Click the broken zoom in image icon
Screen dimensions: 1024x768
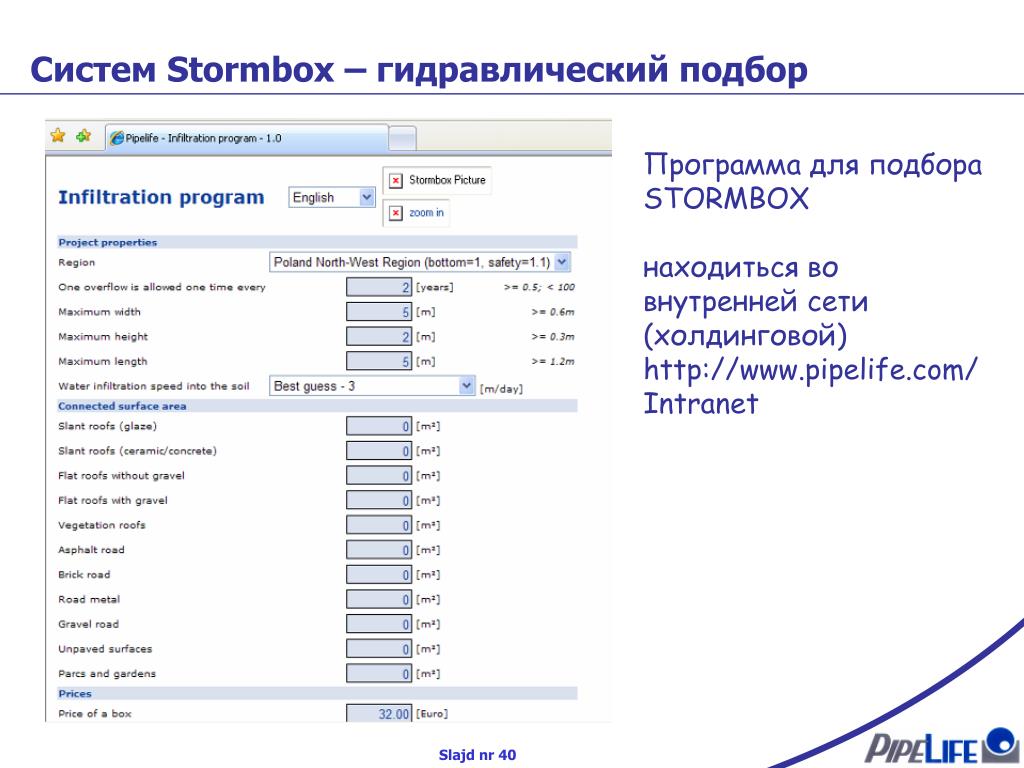pyautogui.click(x=396, y=213)
